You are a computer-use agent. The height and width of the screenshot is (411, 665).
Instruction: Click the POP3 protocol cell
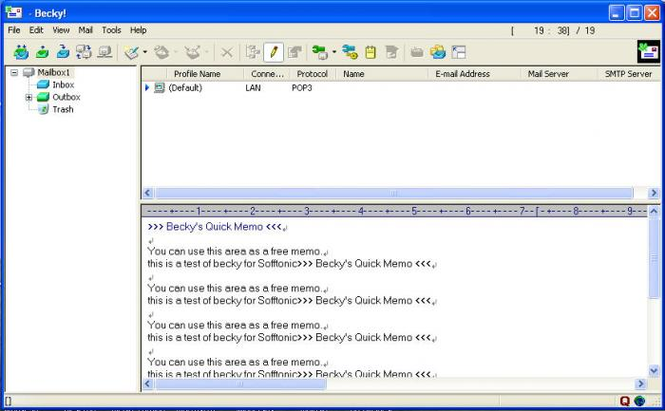[x=302, y=88]
